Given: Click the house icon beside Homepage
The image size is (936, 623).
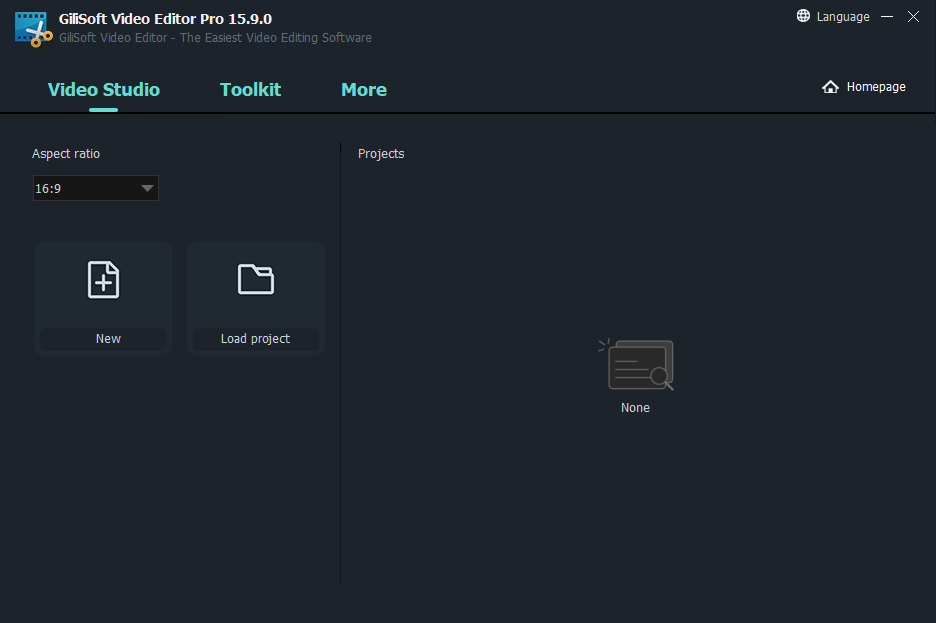Looking at the screenshot, I should pyautogui.click(x=830, y=87).
